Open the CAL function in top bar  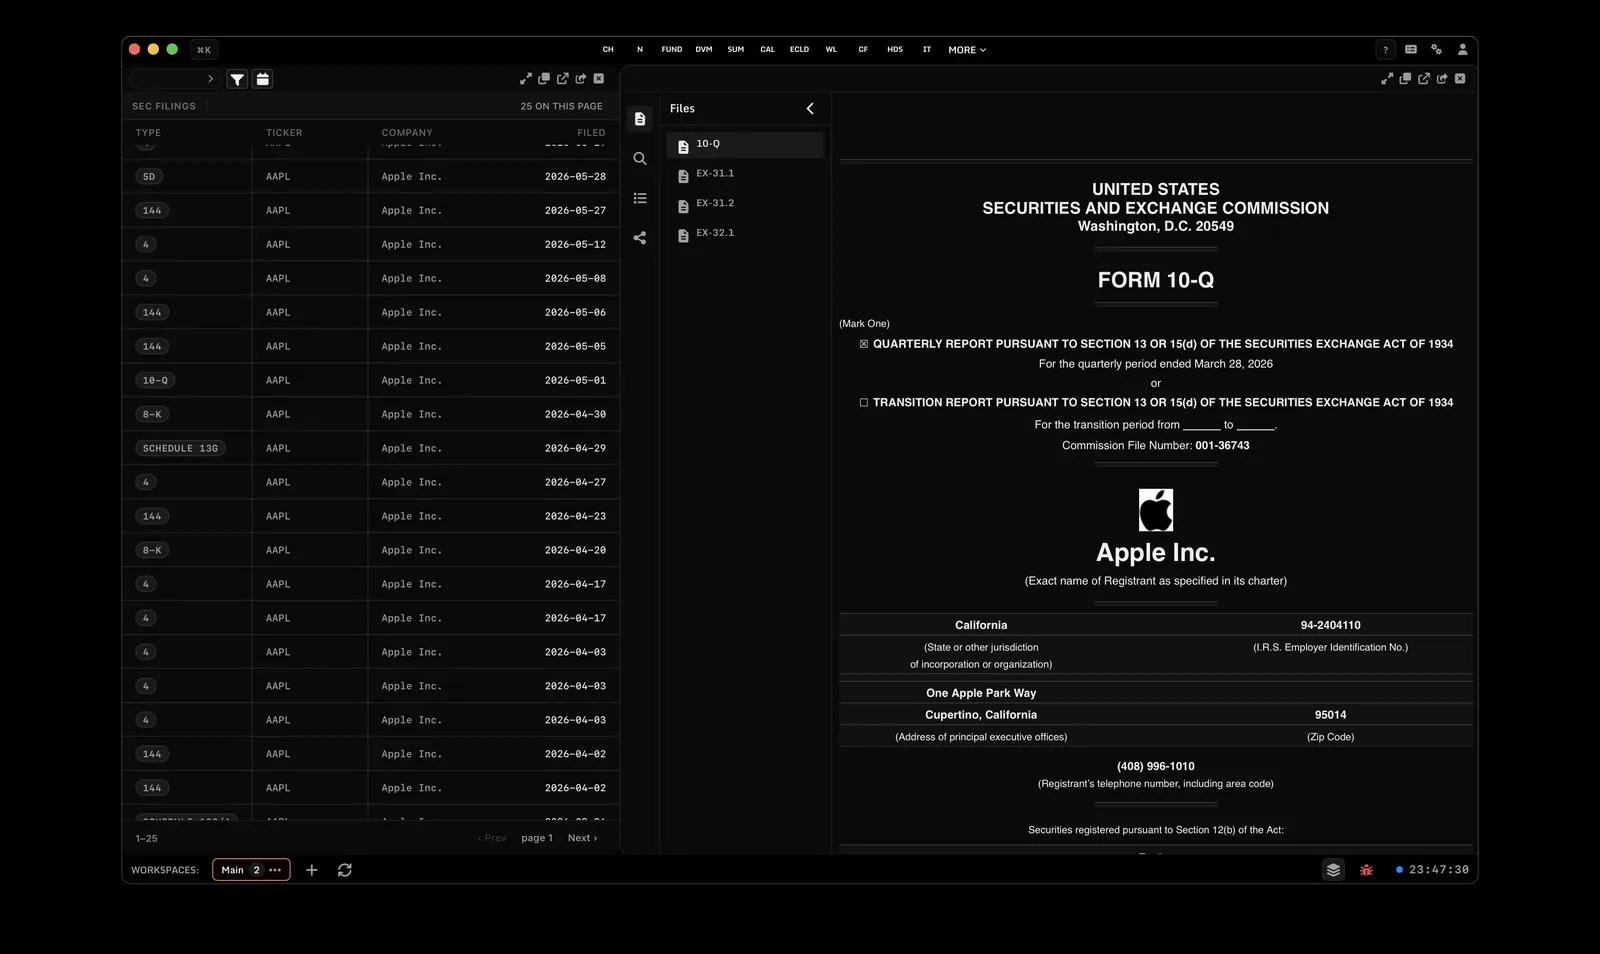click(768, 50)
